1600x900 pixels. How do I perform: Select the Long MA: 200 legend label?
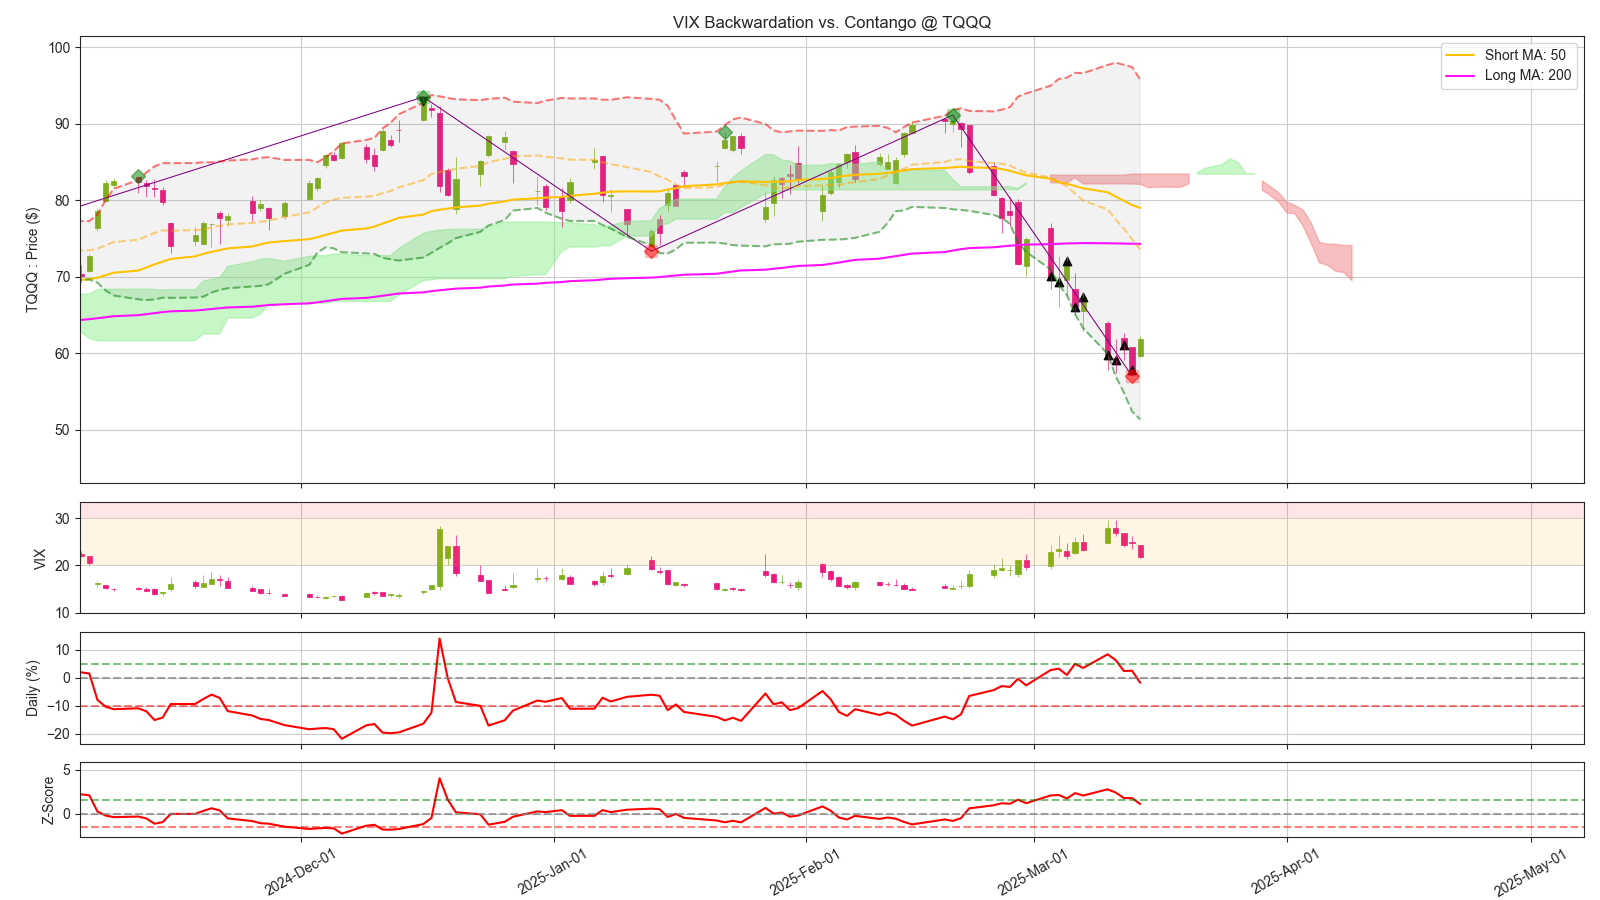[x=1528, y=75]
